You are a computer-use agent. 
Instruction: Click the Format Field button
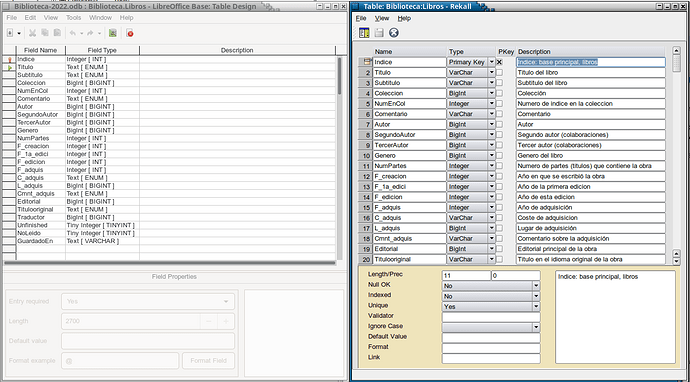point(209,360)
